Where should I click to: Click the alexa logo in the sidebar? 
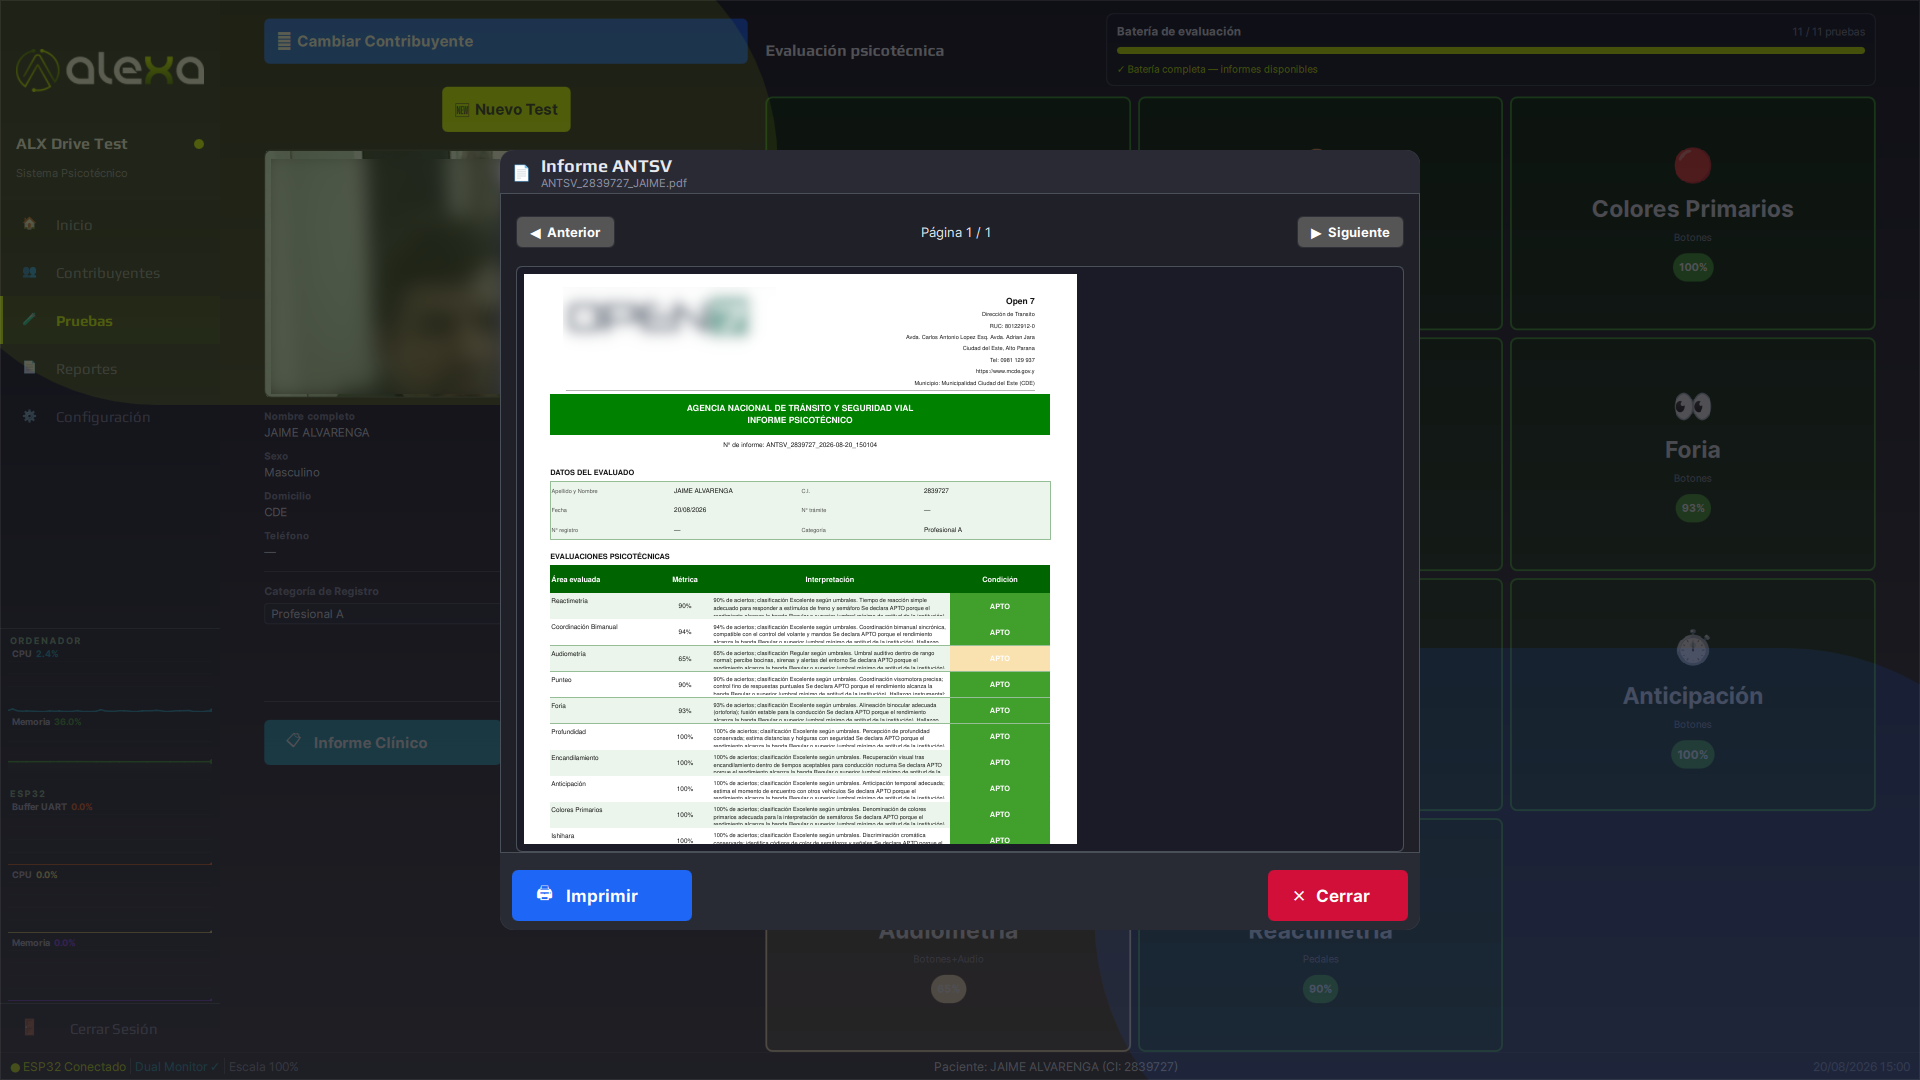(x=110, y=69)
